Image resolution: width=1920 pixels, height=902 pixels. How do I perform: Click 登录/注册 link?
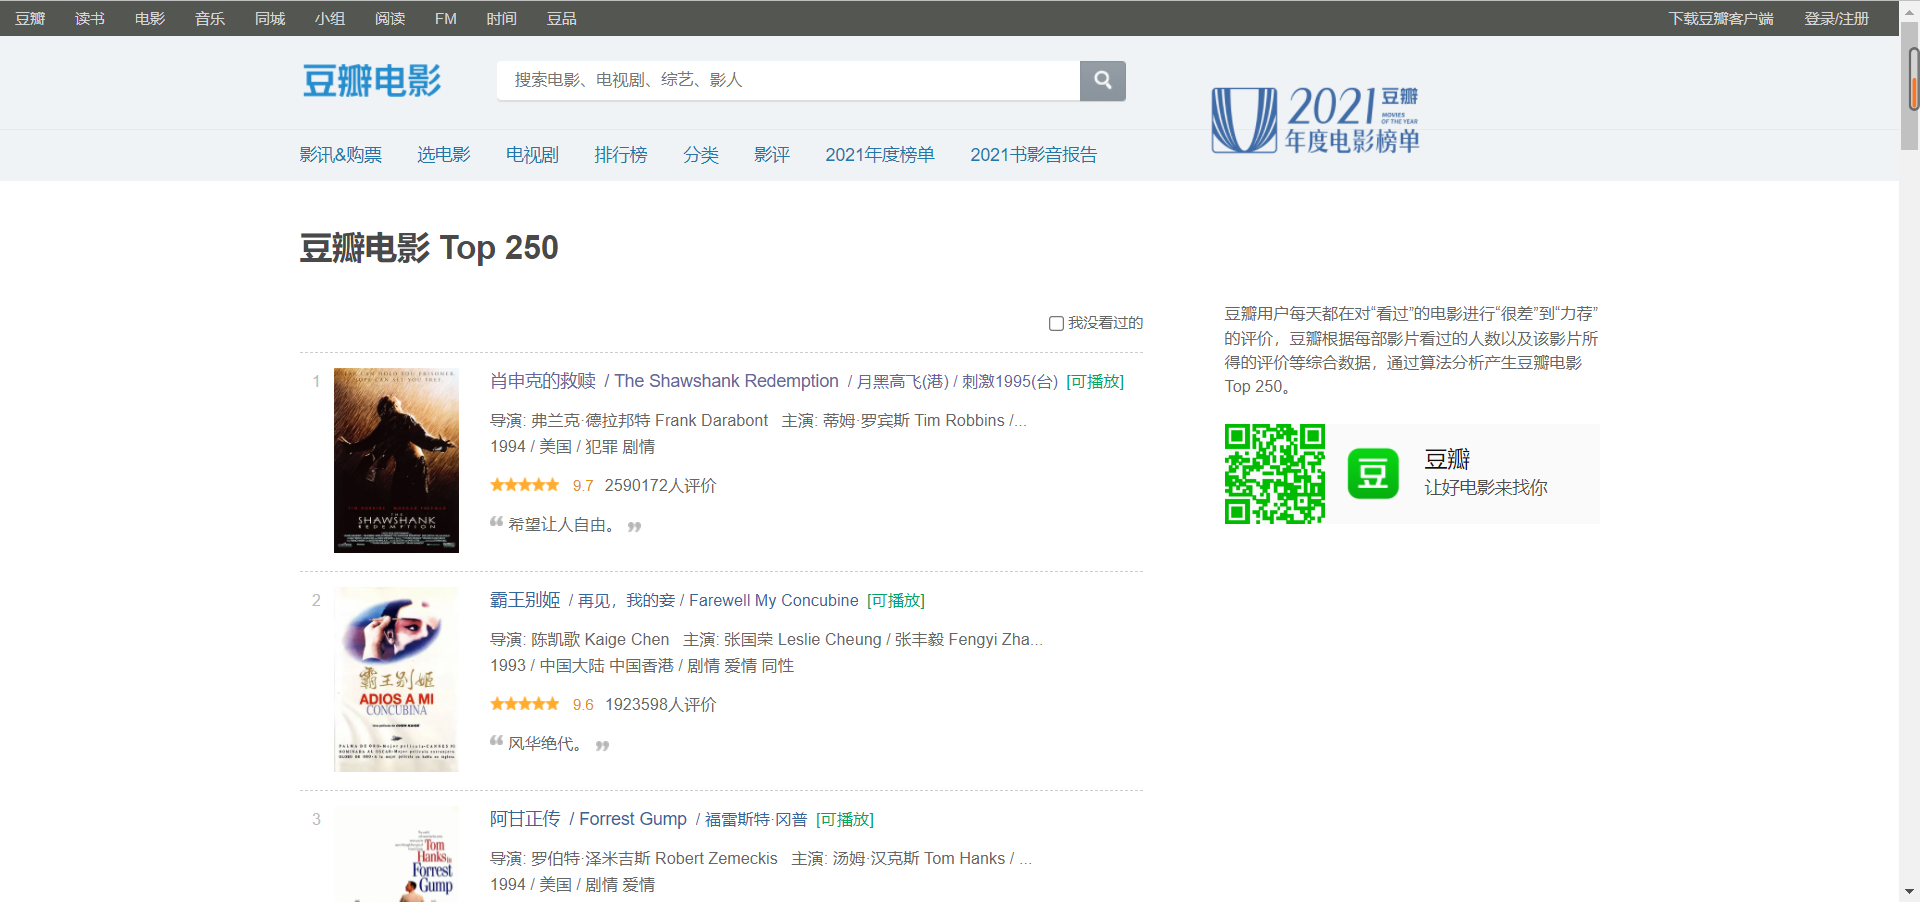click(1836, 19)
